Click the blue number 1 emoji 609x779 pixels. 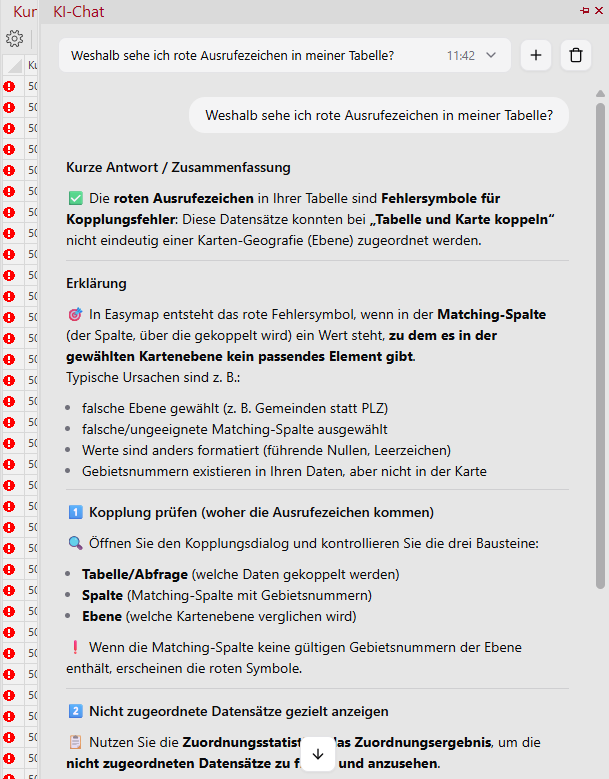[x=76, y=512]
